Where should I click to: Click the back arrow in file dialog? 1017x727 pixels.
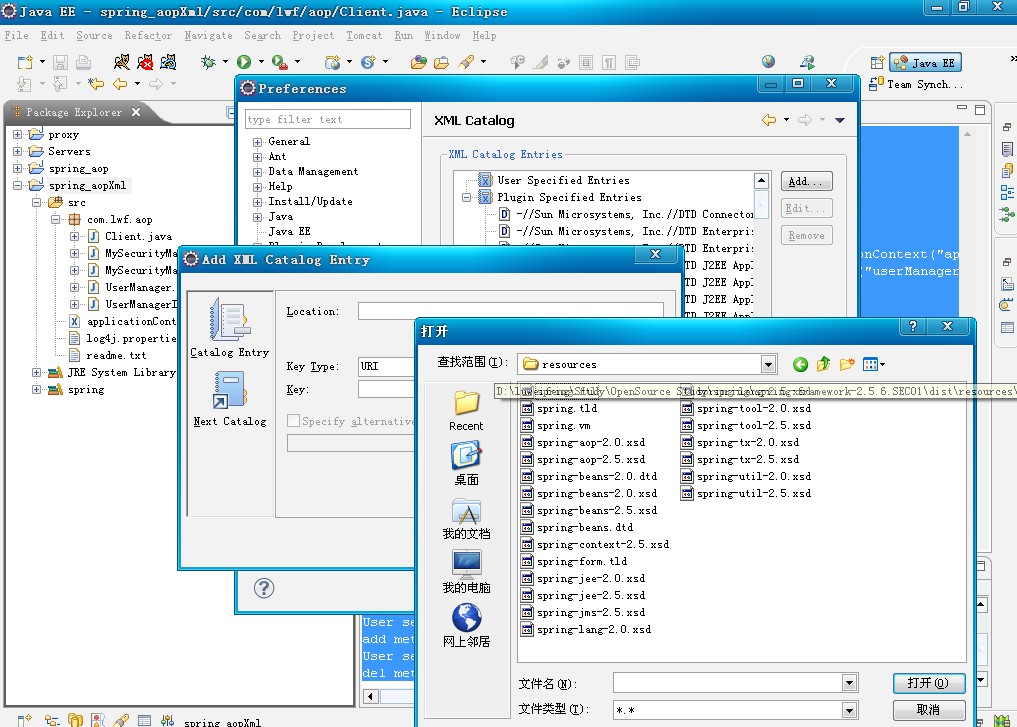coord(800,365)
